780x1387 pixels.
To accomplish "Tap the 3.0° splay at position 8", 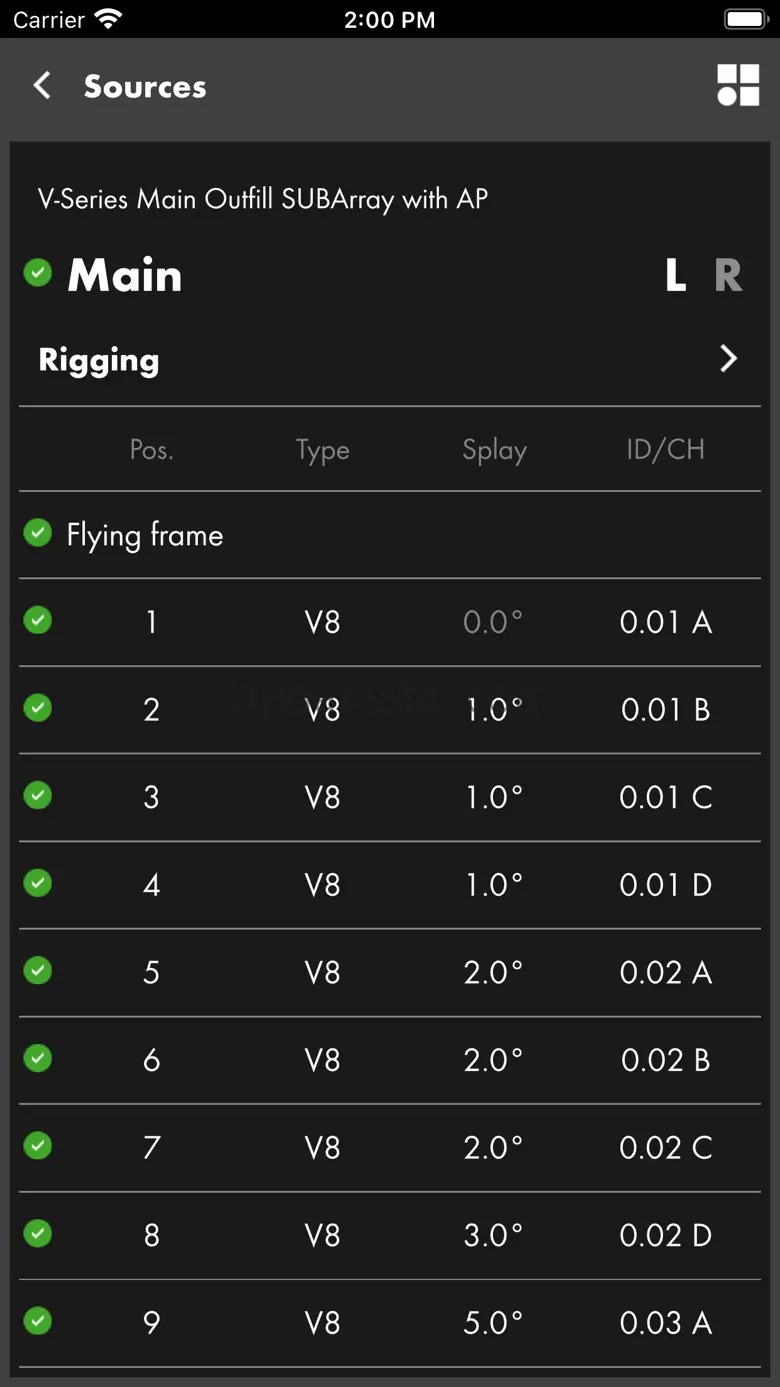I will coord(493,1235).
